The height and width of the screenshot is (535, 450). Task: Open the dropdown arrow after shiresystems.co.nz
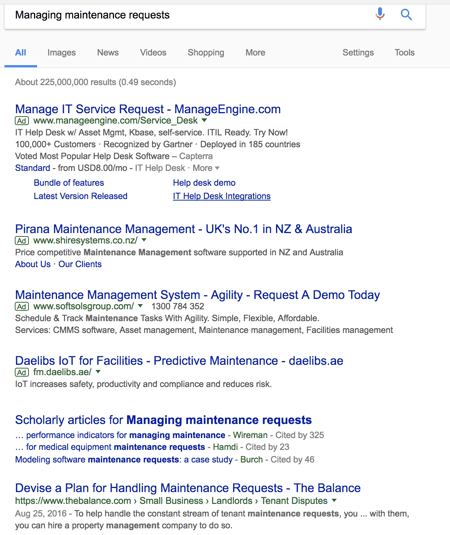click(144, 240)
